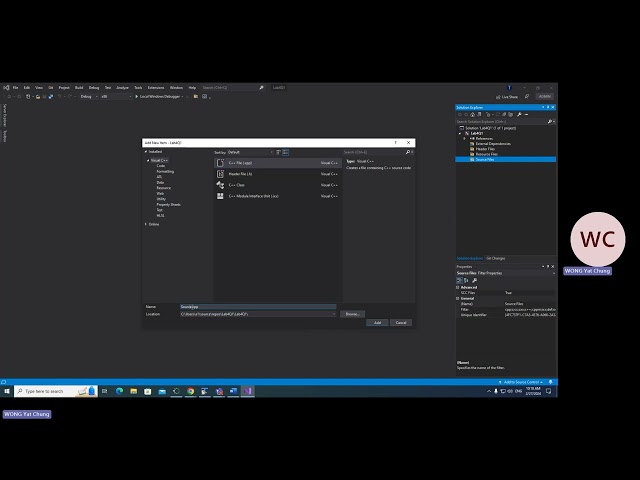Open the x86 platform dropdown
The image size is (640, 480).
tap(116, 96)
